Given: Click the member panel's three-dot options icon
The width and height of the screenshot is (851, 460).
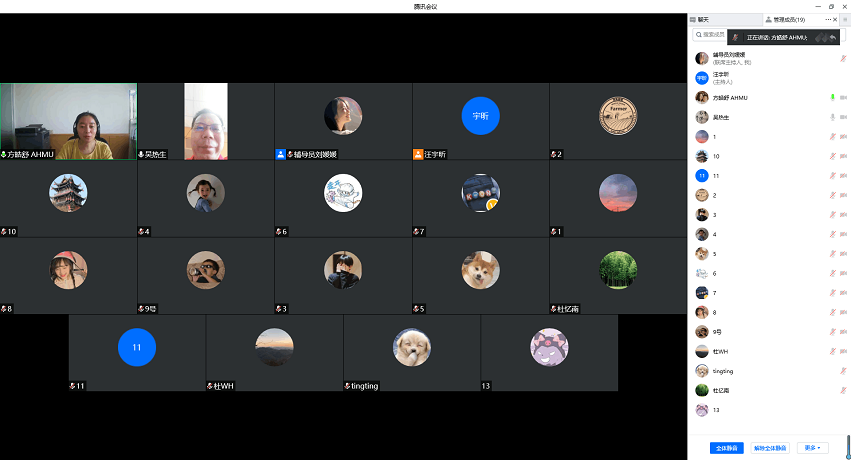Looking at the screenshot, I should point(828,19).
